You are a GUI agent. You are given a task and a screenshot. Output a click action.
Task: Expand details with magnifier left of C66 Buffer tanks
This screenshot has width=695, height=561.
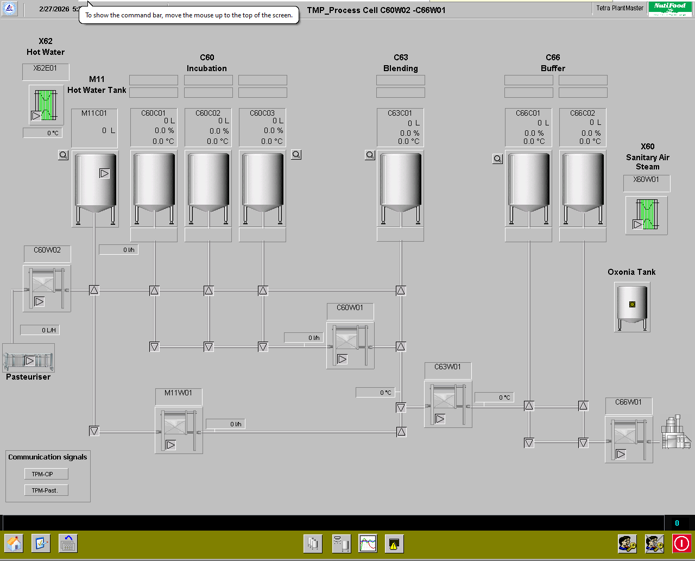click(497, 159)
